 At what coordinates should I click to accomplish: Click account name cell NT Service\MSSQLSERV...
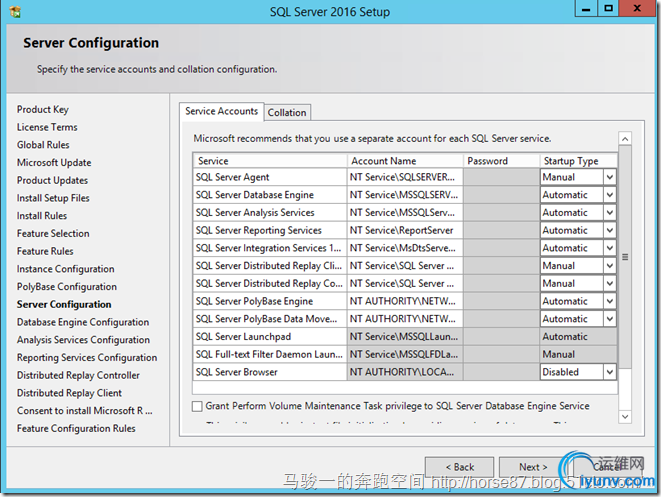[x=405, y=195]
